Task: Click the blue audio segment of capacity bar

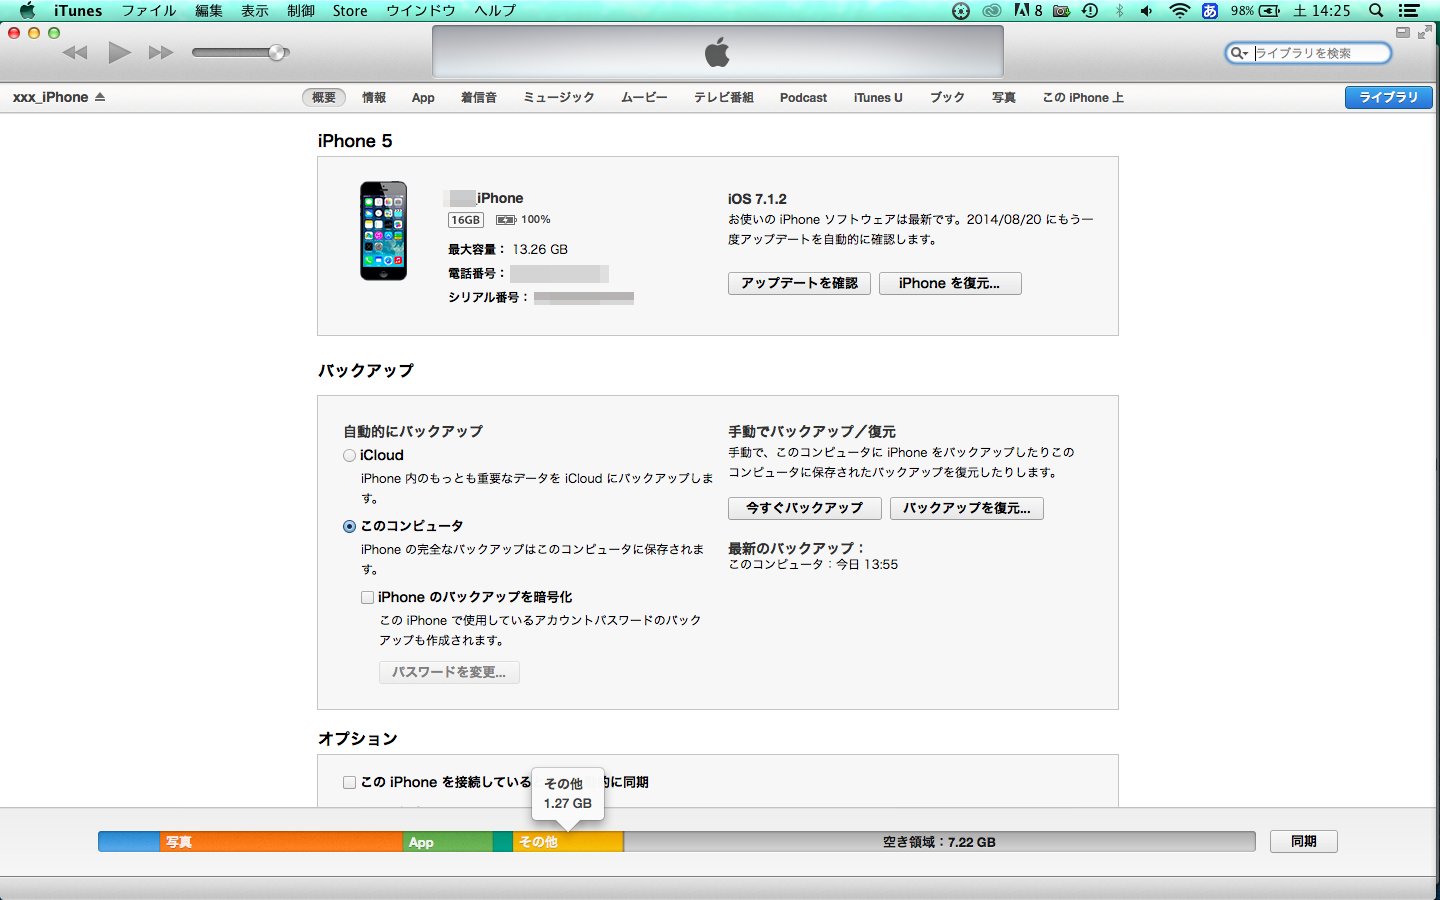Action: [x=128, y=842]
